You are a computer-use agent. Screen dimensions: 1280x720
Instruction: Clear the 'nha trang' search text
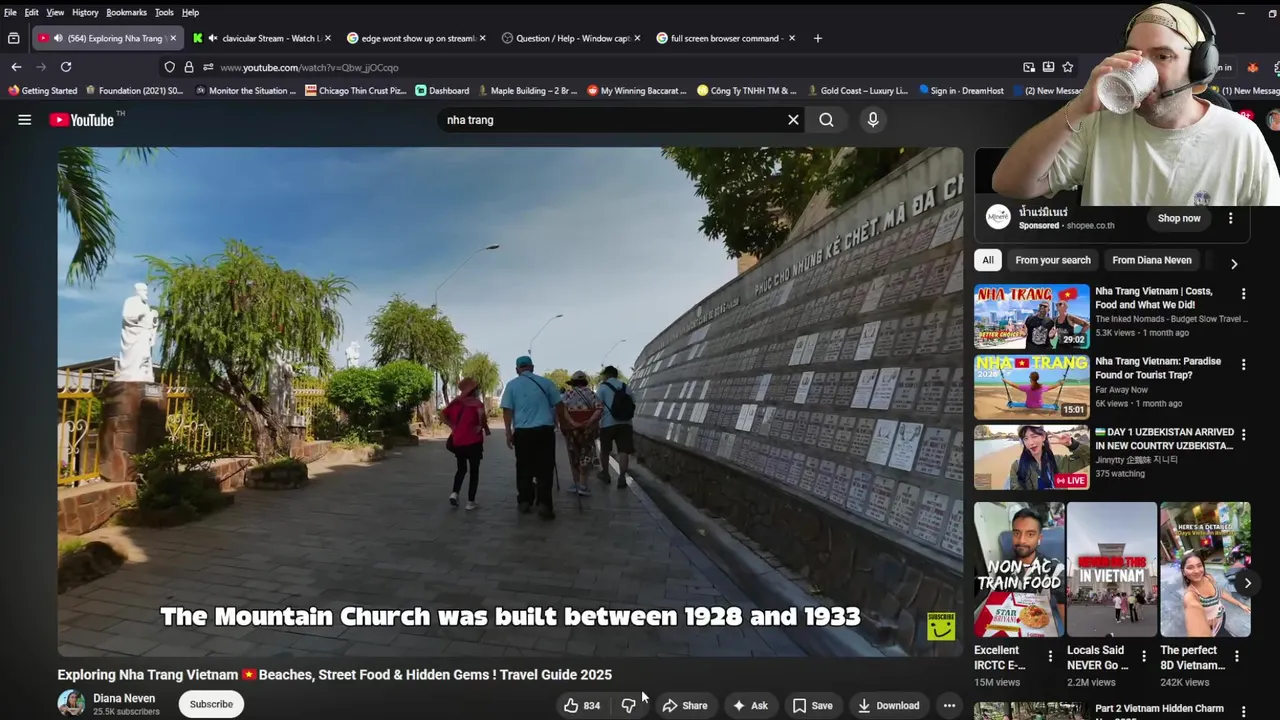point(793,120)
